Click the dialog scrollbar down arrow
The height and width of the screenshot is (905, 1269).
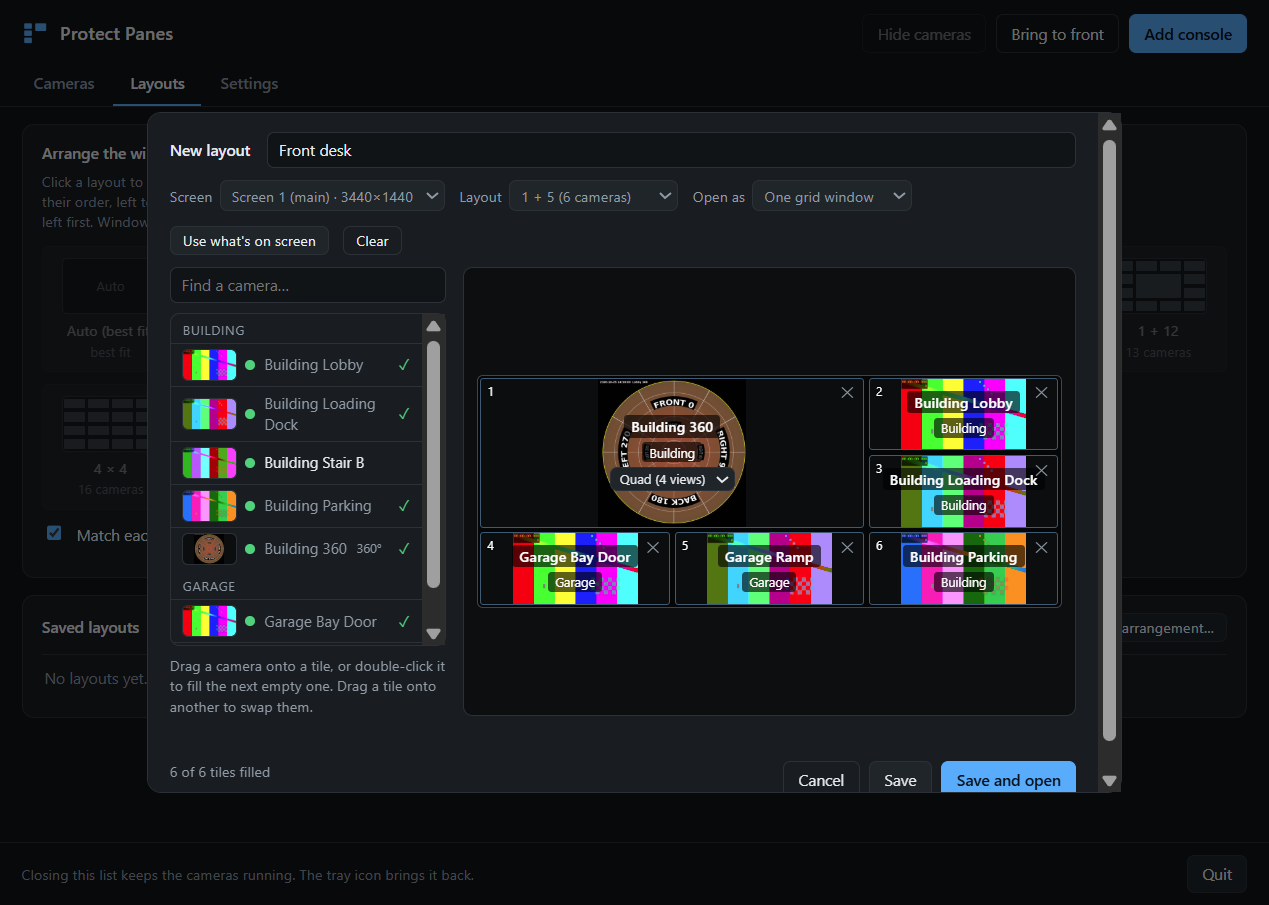1109,781
